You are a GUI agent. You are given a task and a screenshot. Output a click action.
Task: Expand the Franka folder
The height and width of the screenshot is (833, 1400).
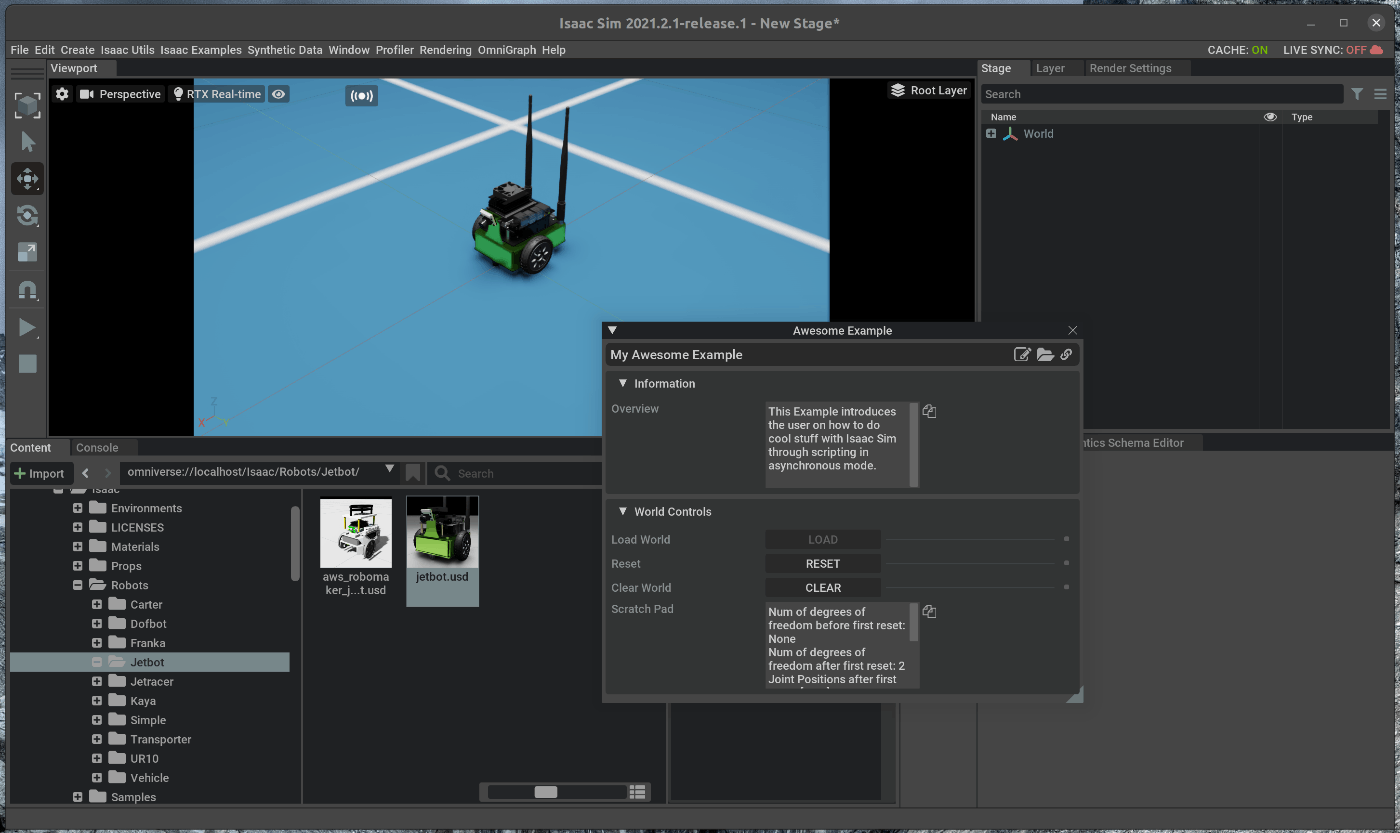97,643
